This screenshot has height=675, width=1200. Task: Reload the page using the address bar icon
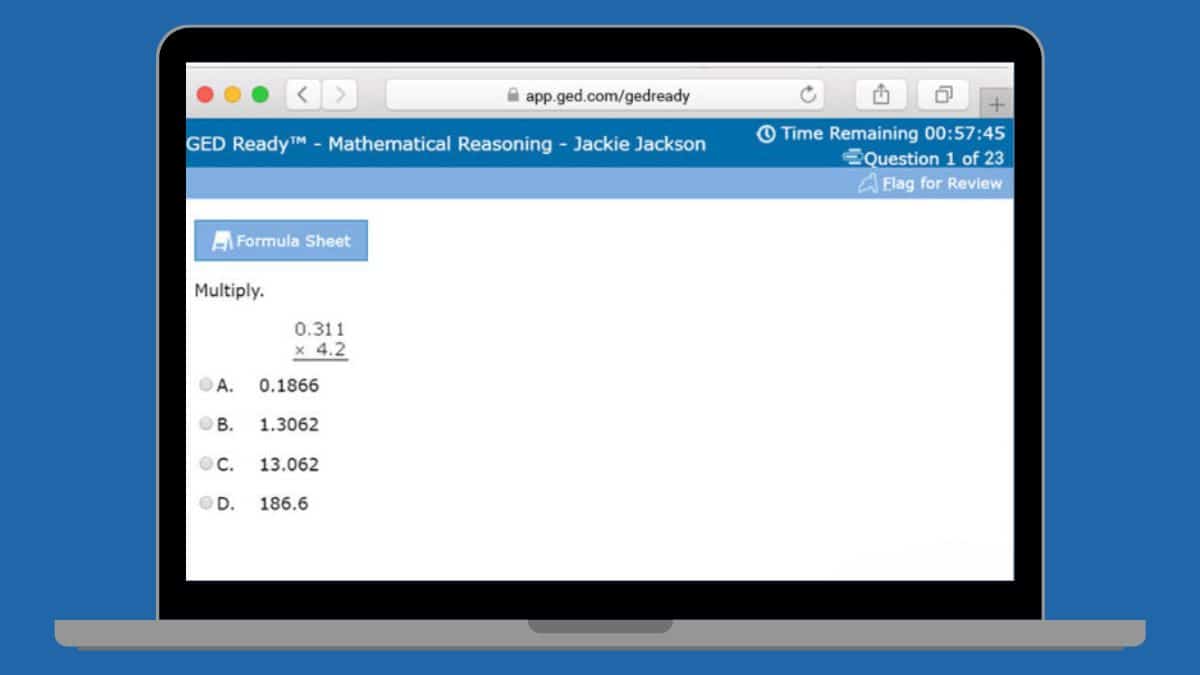point(808,95)
